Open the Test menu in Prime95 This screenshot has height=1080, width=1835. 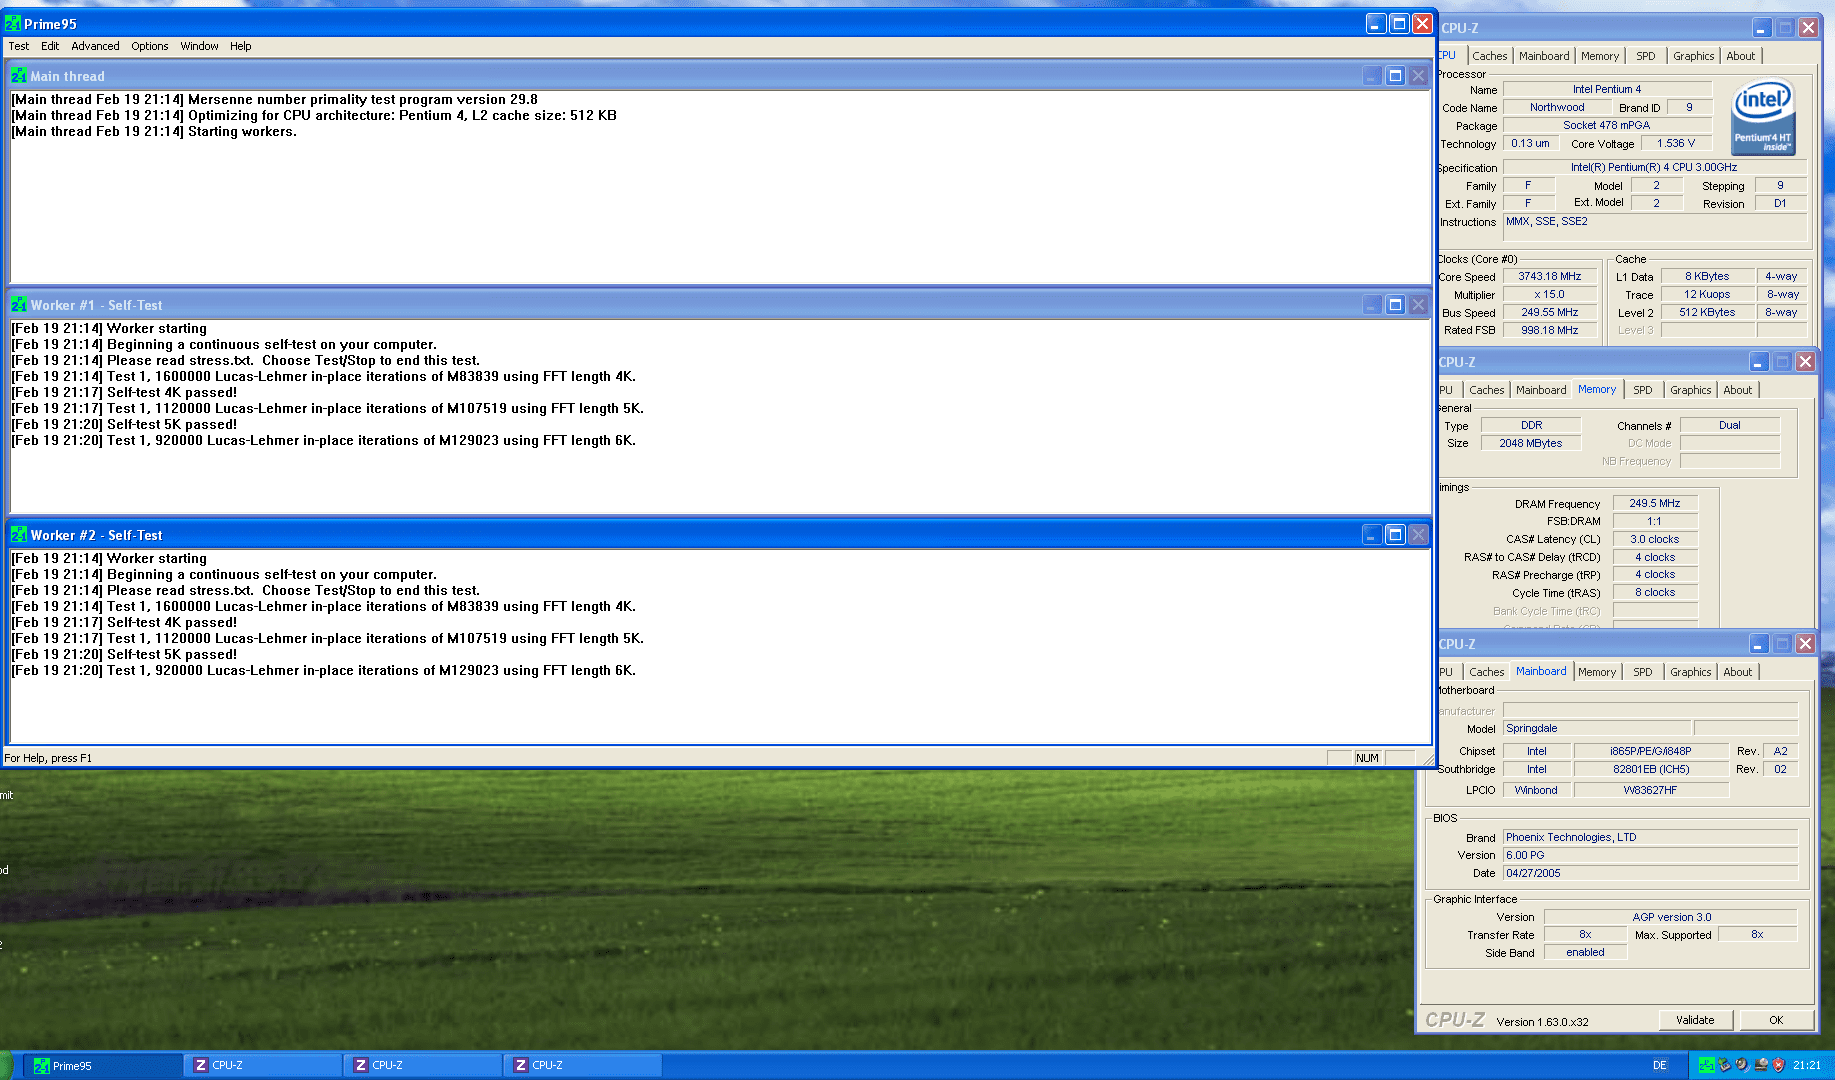click(x=19, y=46)
